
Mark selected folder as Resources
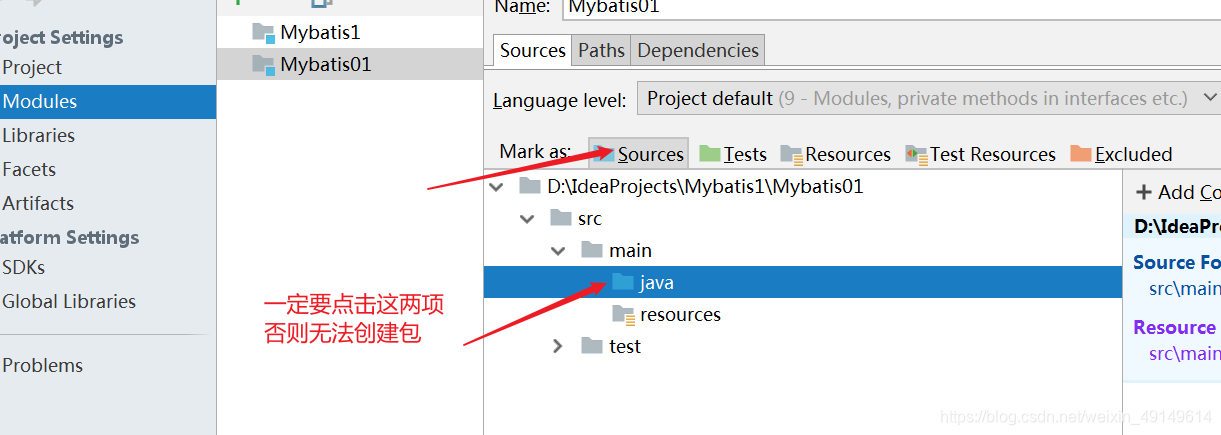click(836, 154)
